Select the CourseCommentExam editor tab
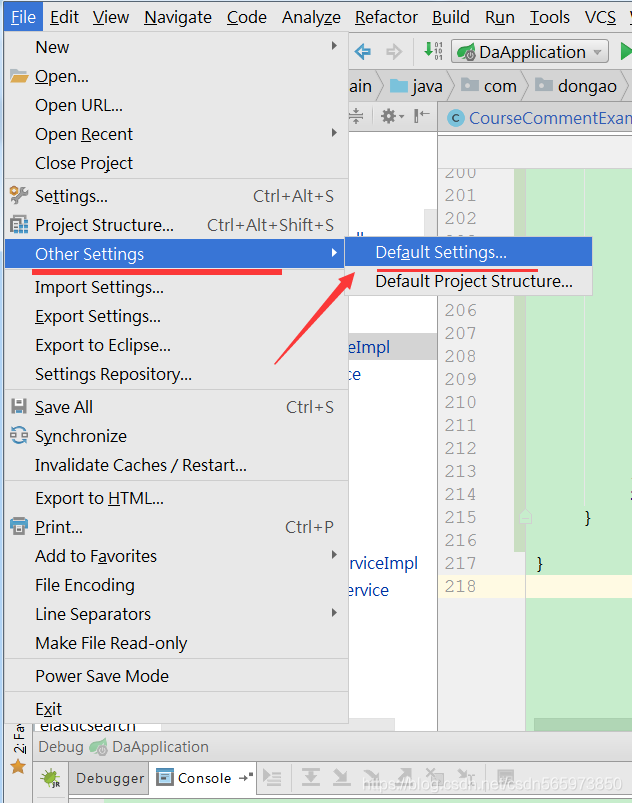632x803 pixels. coord(539,118)
